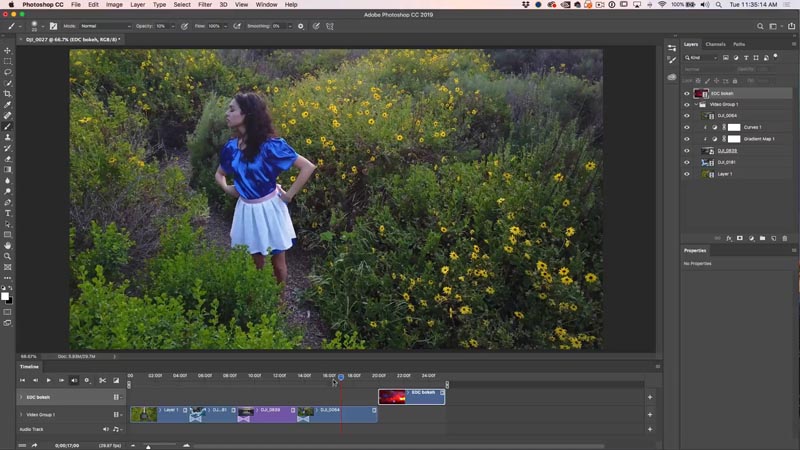The width and height of the screenshot is (800, 450).
Task: Delete layer using trash icon
Action: (785, 238)
